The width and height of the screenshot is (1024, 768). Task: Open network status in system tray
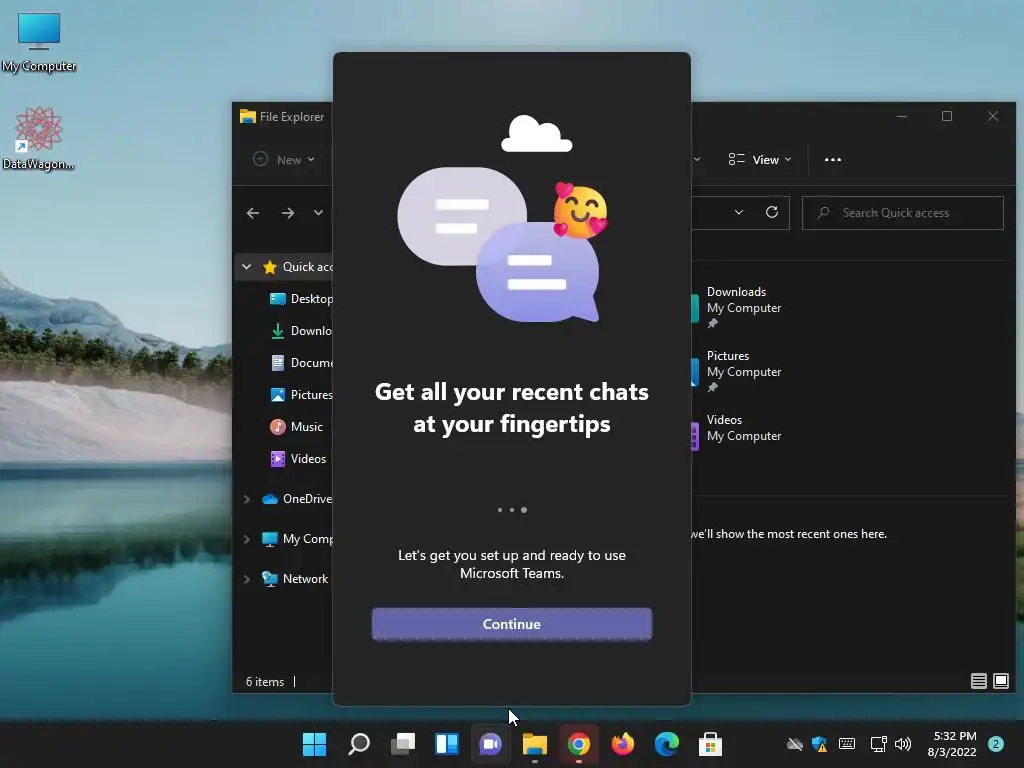click(878, 744)
